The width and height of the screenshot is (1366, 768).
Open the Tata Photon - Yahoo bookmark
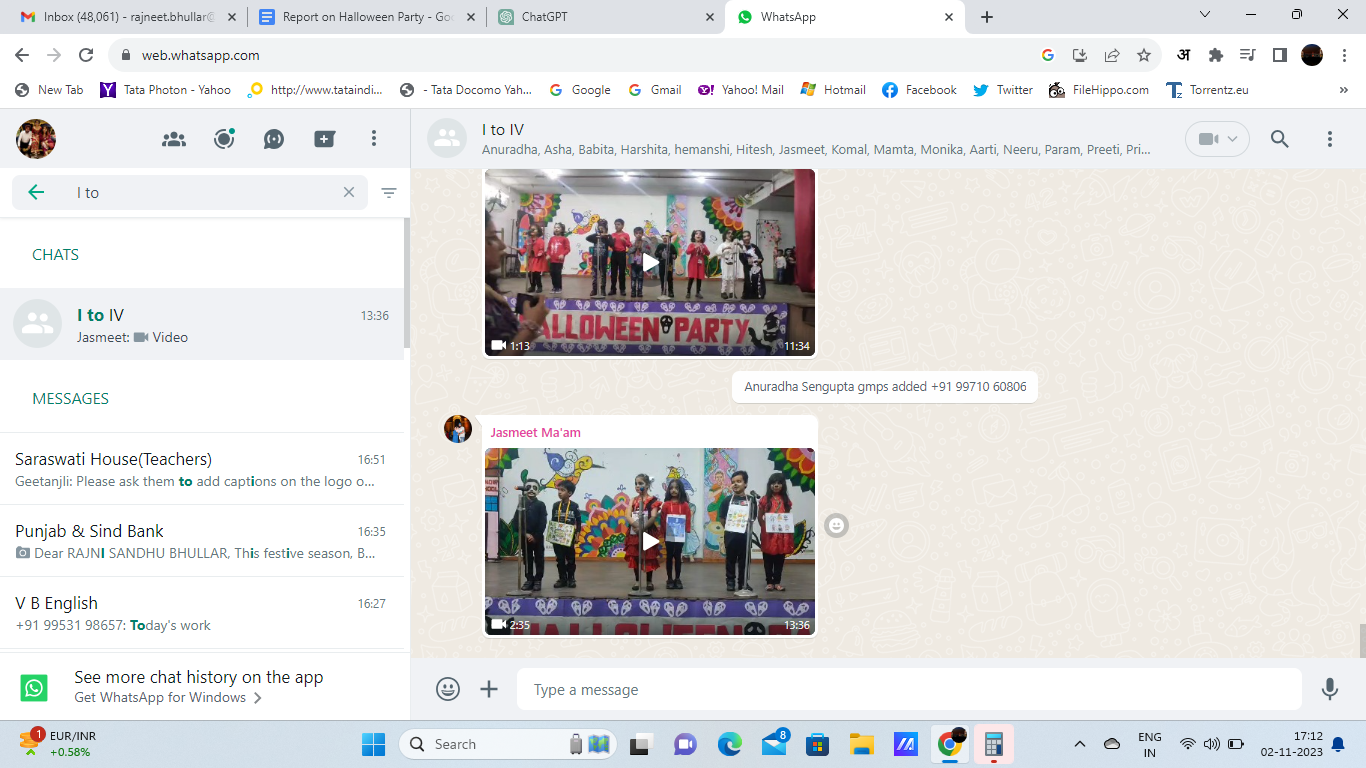coord(166,90)
